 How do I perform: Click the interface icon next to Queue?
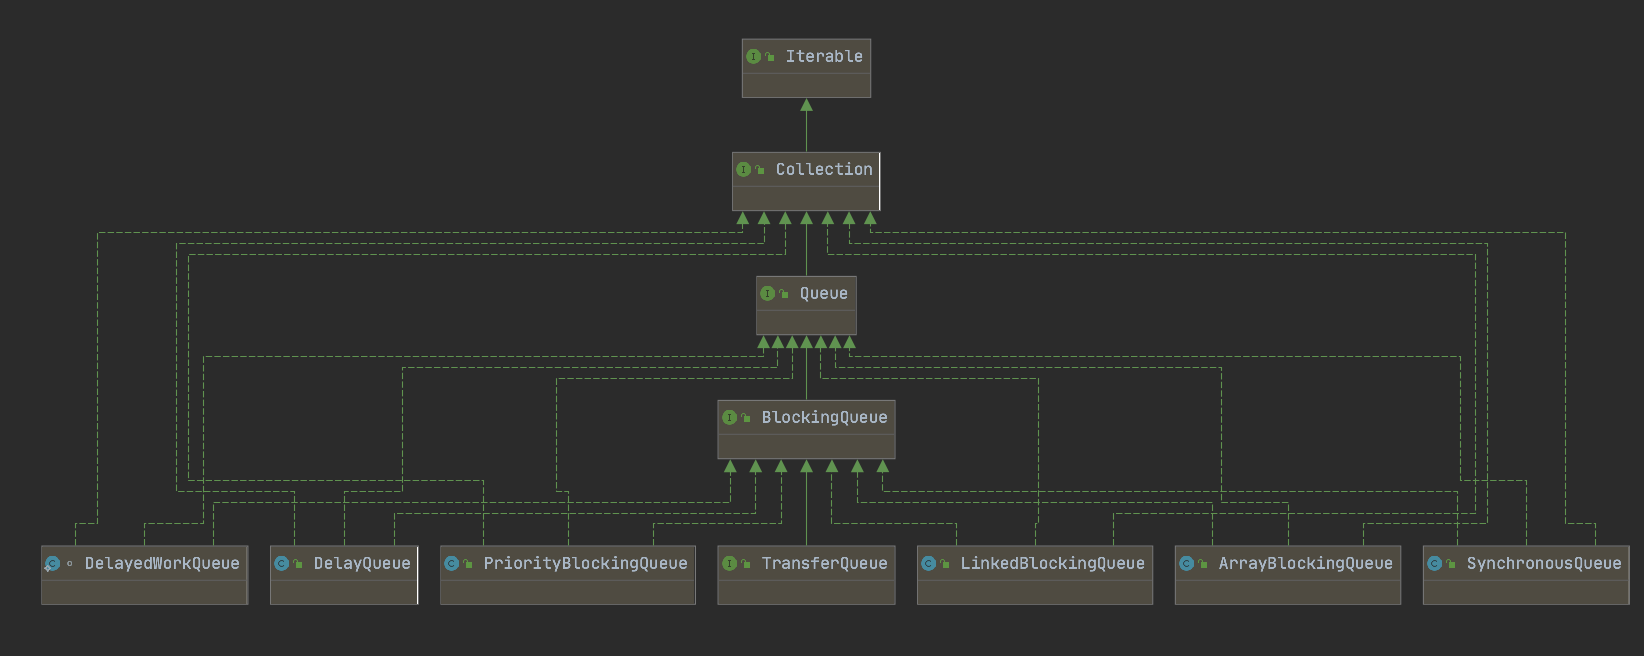767,294
